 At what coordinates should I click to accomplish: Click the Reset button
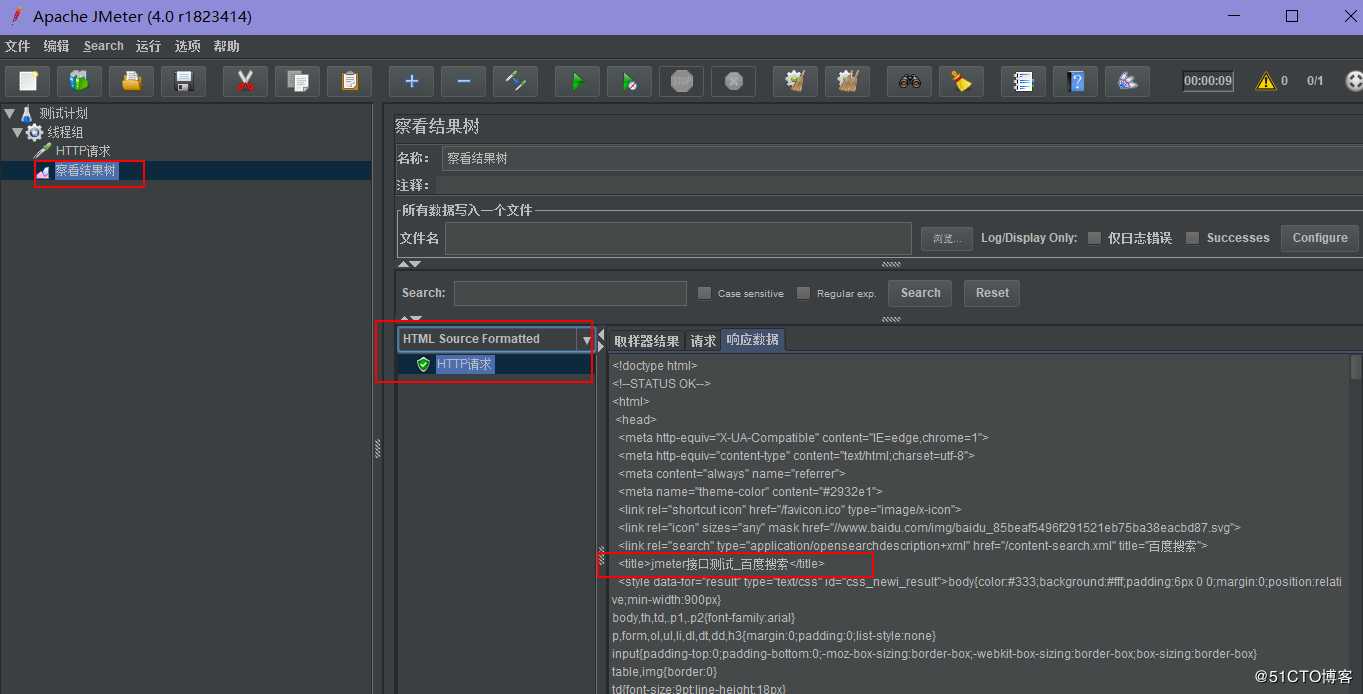click(x=992, y=293)
